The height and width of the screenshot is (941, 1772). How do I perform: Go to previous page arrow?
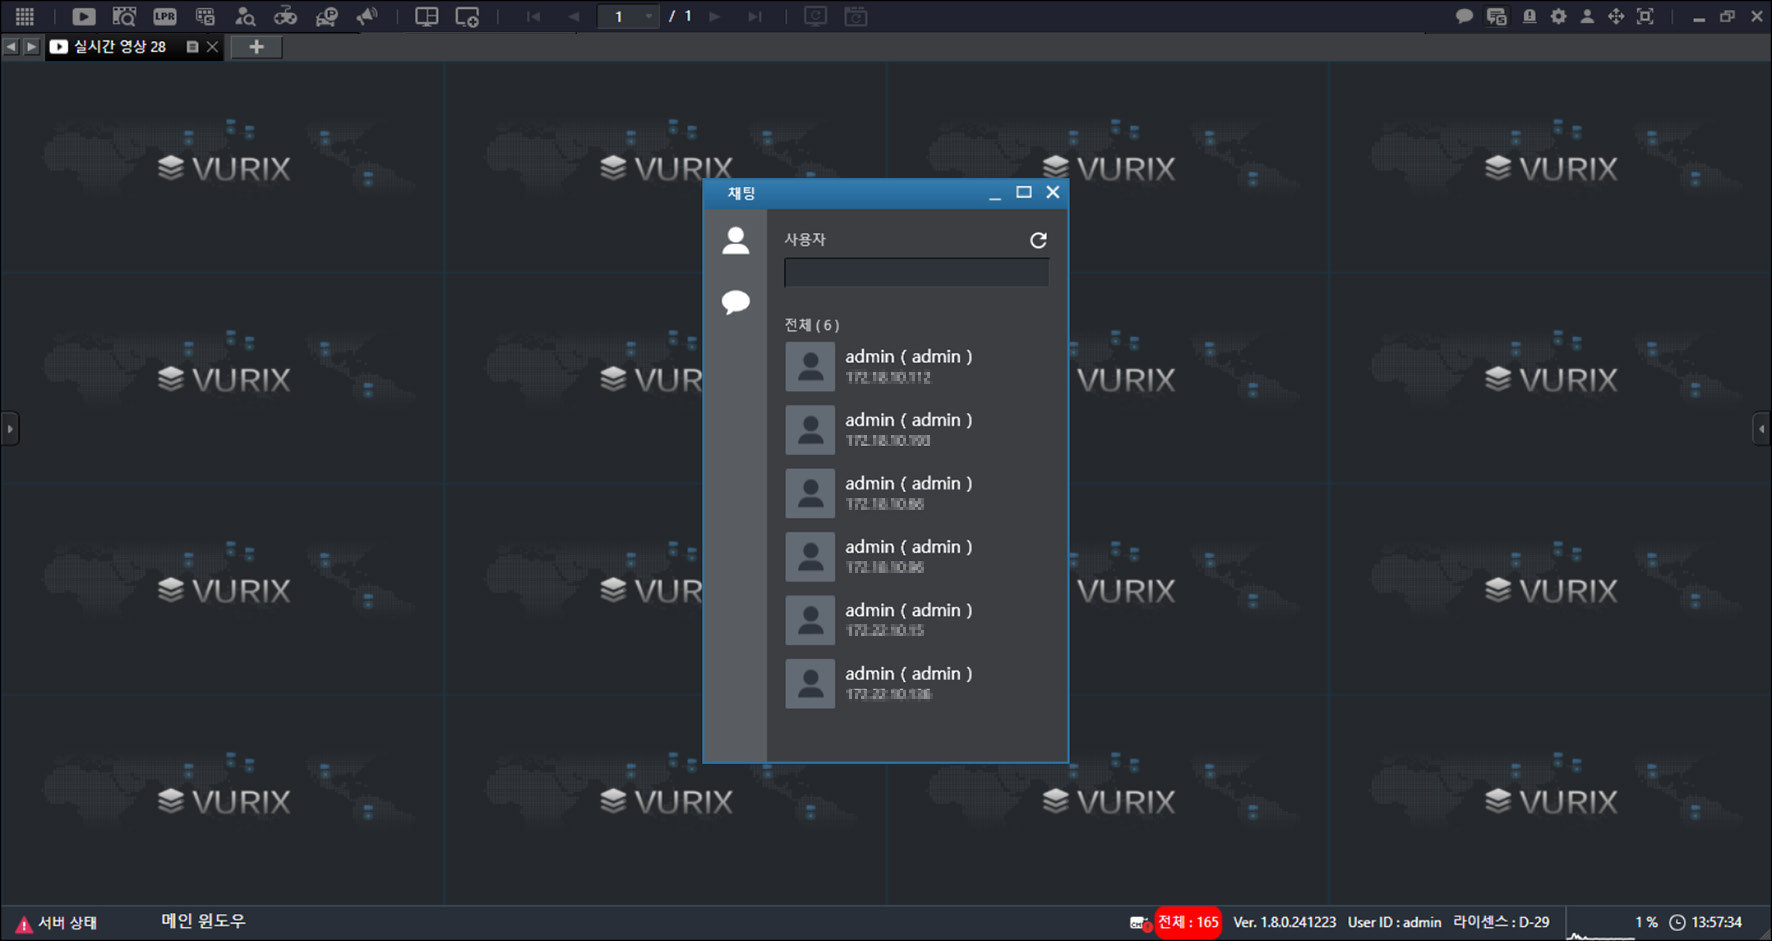pyautogui.click(x=573, y=16)
